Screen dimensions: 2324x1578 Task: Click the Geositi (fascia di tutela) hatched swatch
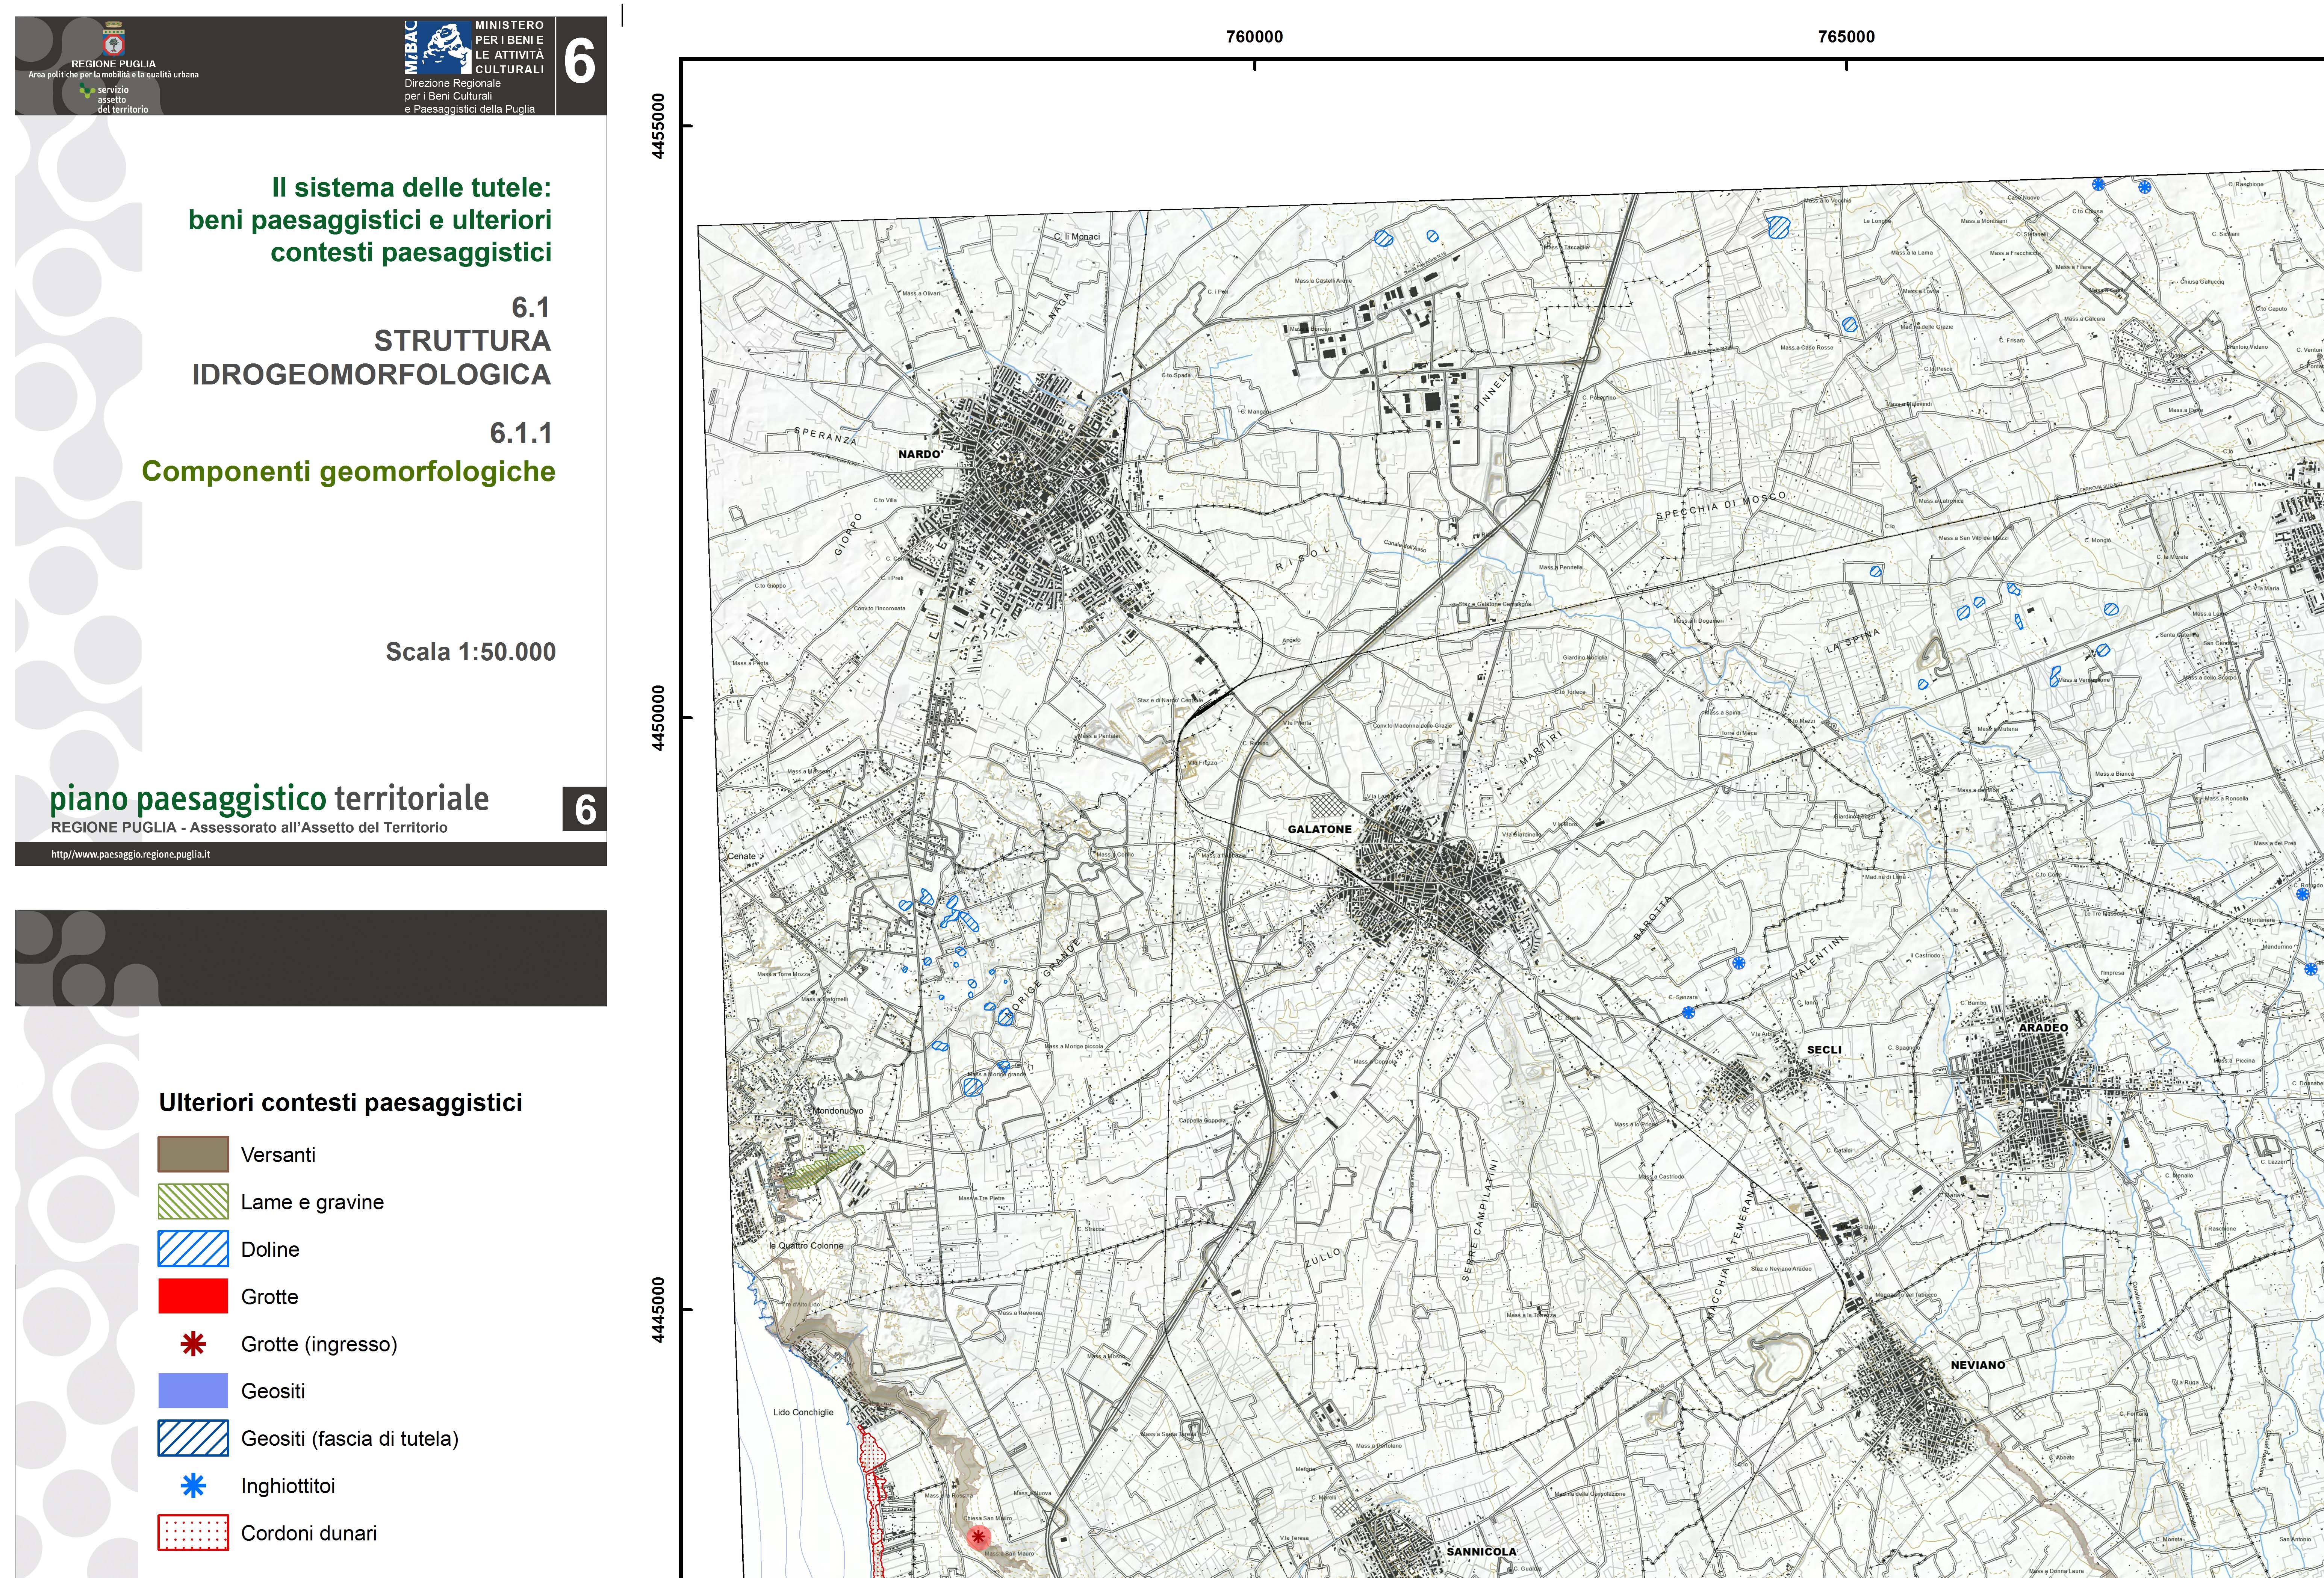(x=193, y=1438)
